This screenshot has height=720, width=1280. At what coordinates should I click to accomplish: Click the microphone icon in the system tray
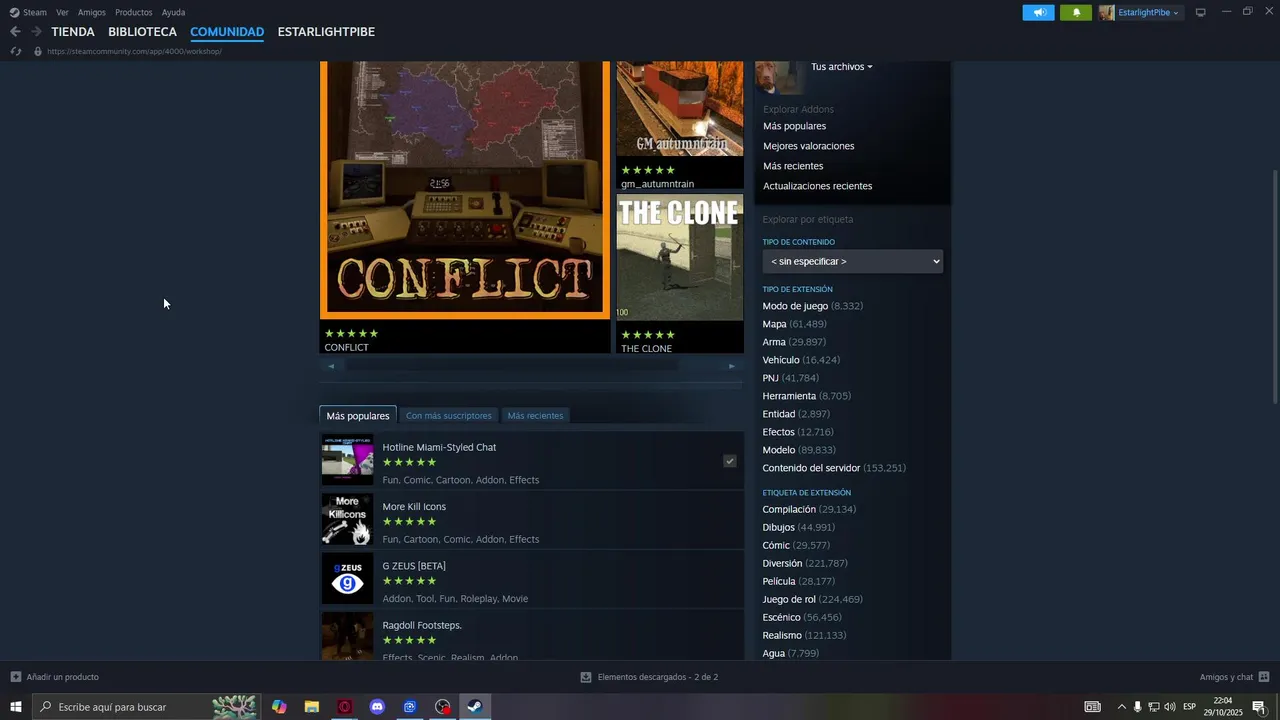pos(1137,707)
